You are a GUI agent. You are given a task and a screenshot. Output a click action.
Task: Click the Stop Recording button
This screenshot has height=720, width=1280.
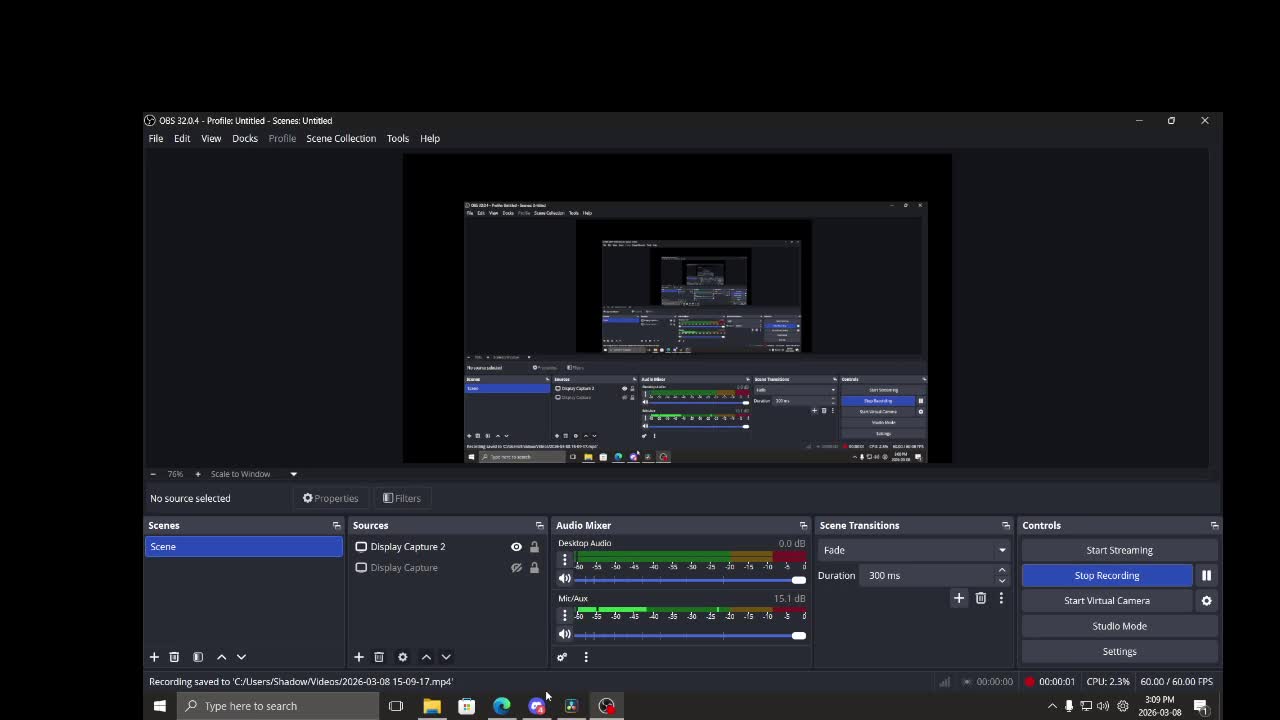pos(1106,575)
